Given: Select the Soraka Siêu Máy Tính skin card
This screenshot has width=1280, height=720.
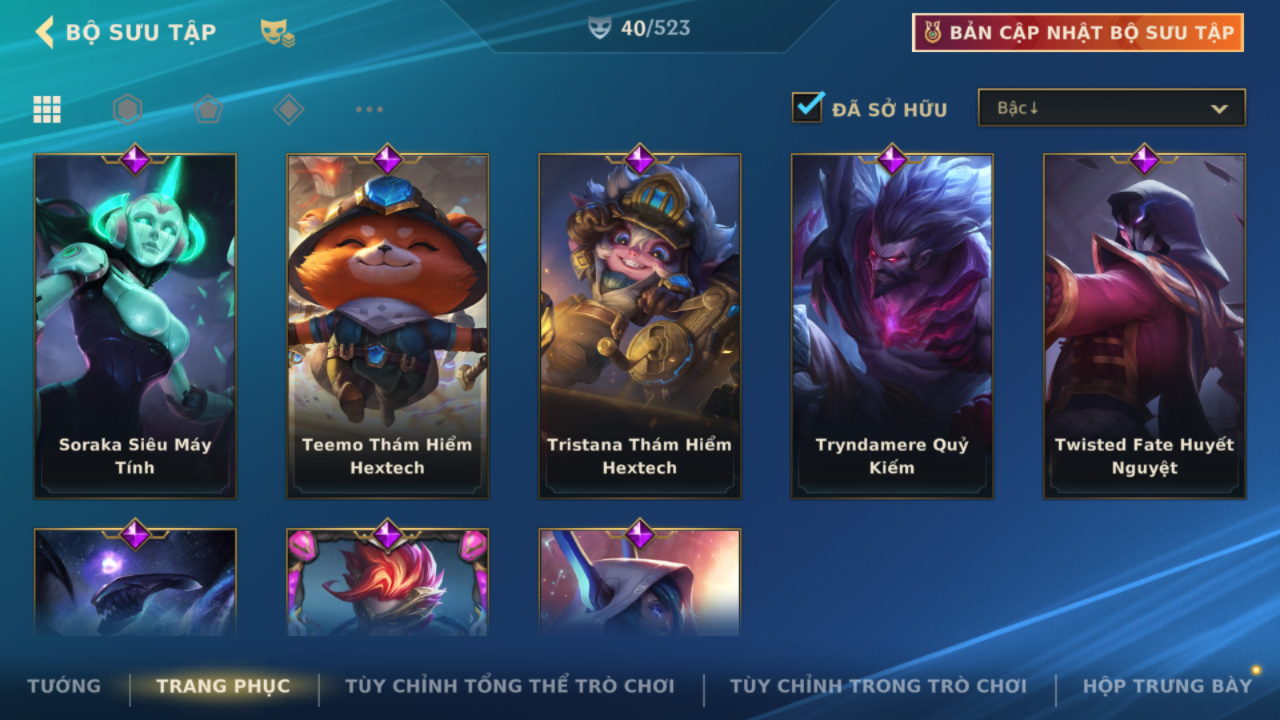Looking at the screenshot, I should point(135,326).
